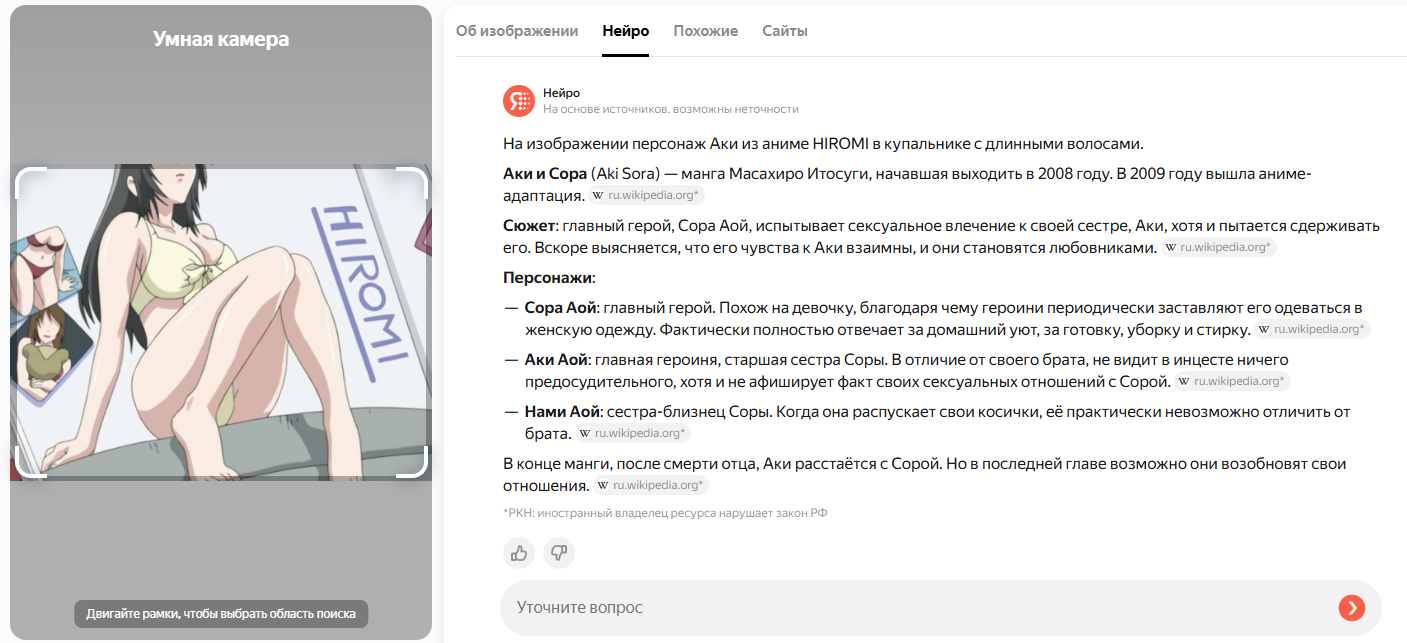This screenshot has width=1407, height=643.
Task: Switch to the Об изображении tab
Action: [x=517, y=31]
